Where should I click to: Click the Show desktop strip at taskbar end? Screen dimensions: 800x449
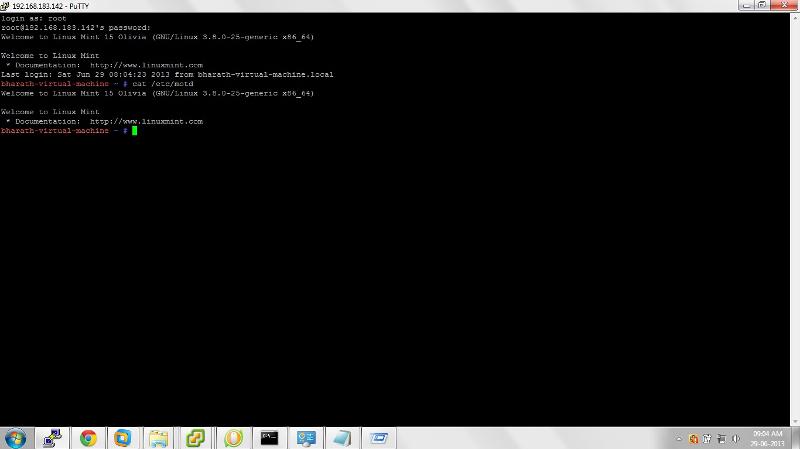(796, 438)
